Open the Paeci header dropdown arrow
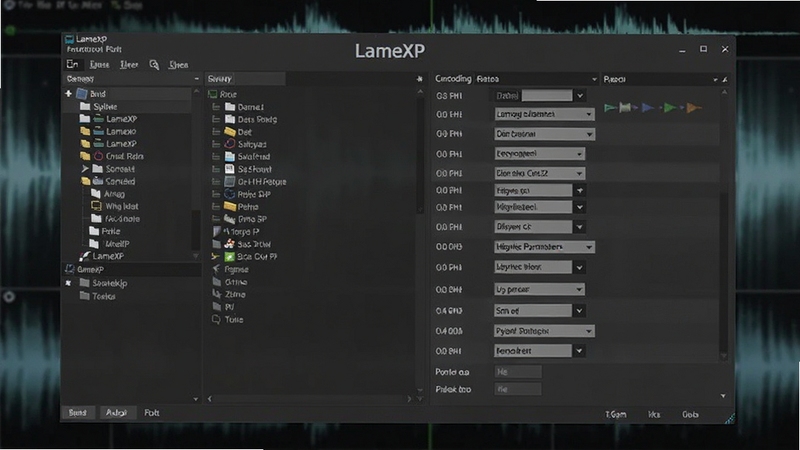Image resolution: width=800 pixels, height=450 pixels. click(715, 79)
